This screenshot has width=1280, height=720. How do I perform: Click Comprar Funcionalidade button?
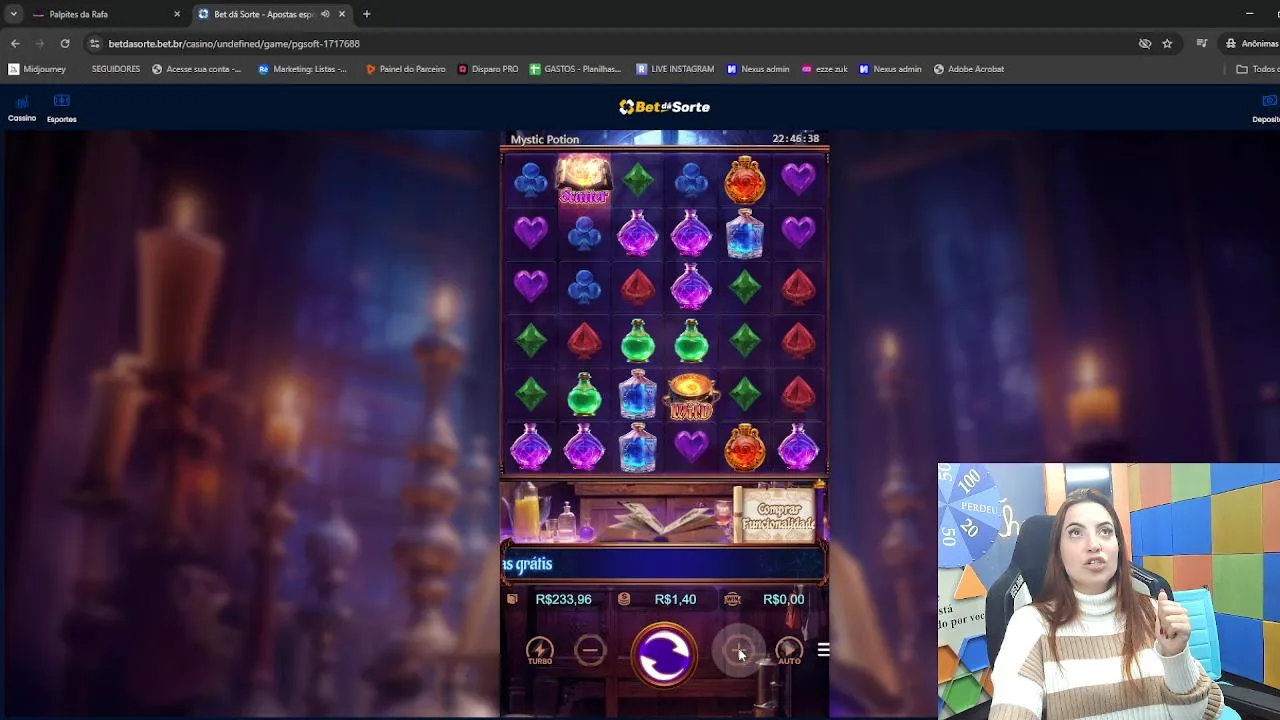point(778,516)
